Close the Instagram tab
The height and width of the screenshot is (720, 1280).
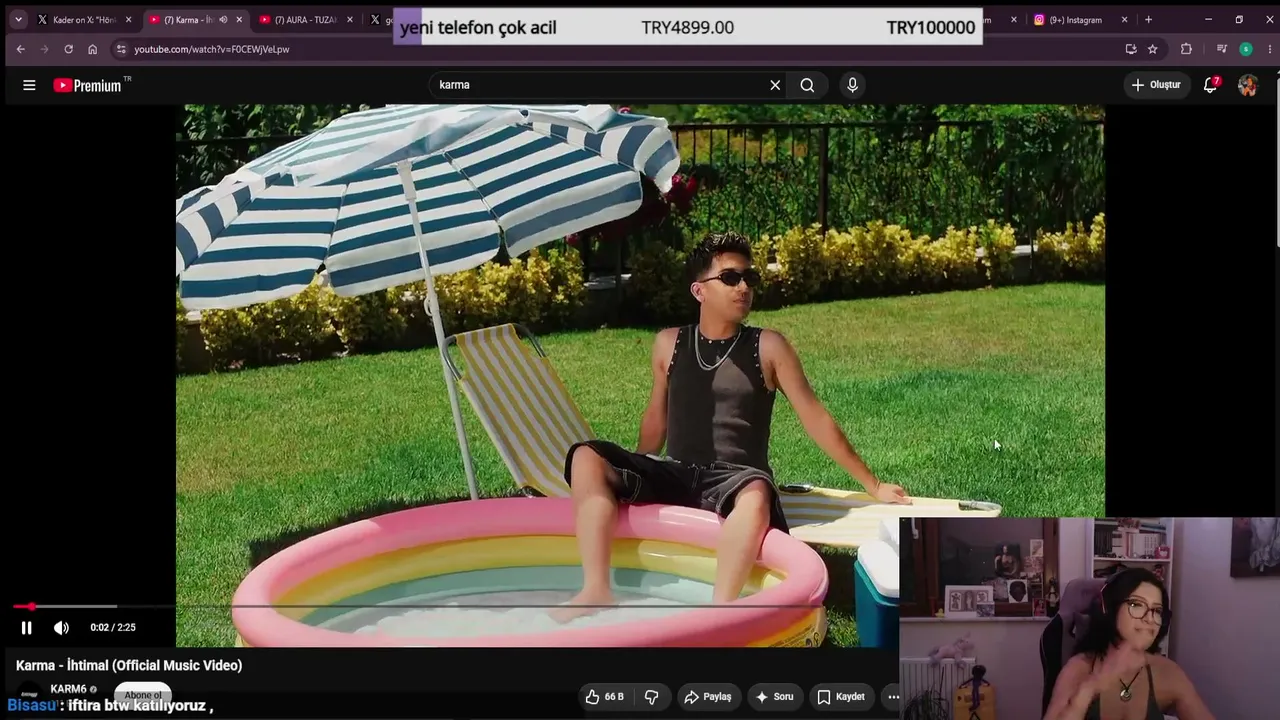click(1124, 19)
